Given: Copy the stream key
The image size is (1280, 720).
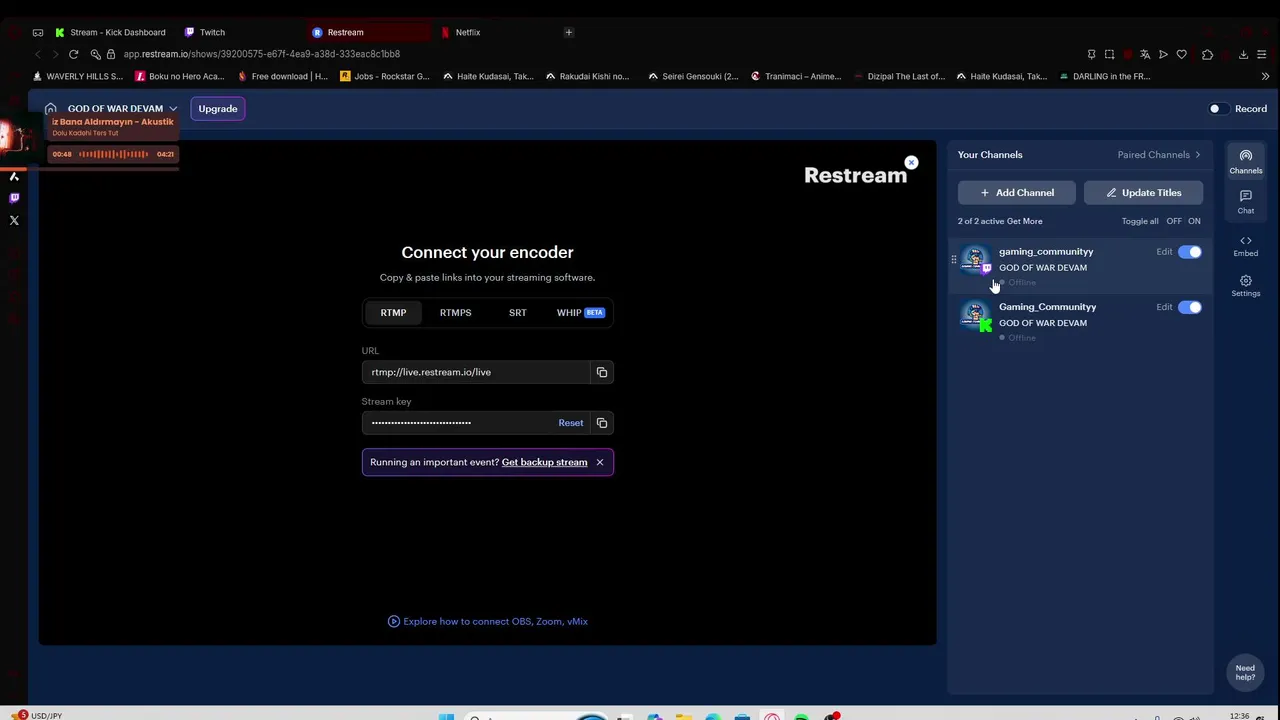Looking at the screenshot, I should click(602, 423).
